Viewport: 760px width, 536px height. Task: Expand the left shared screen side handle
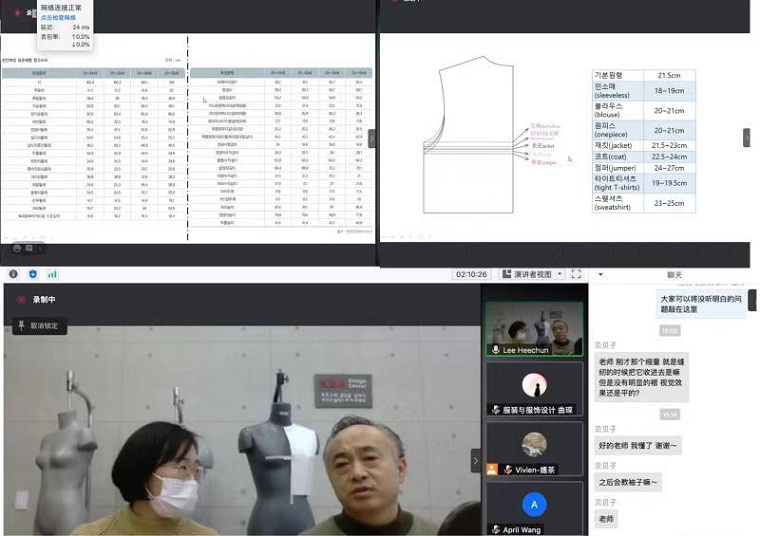(x=372, y=138)
